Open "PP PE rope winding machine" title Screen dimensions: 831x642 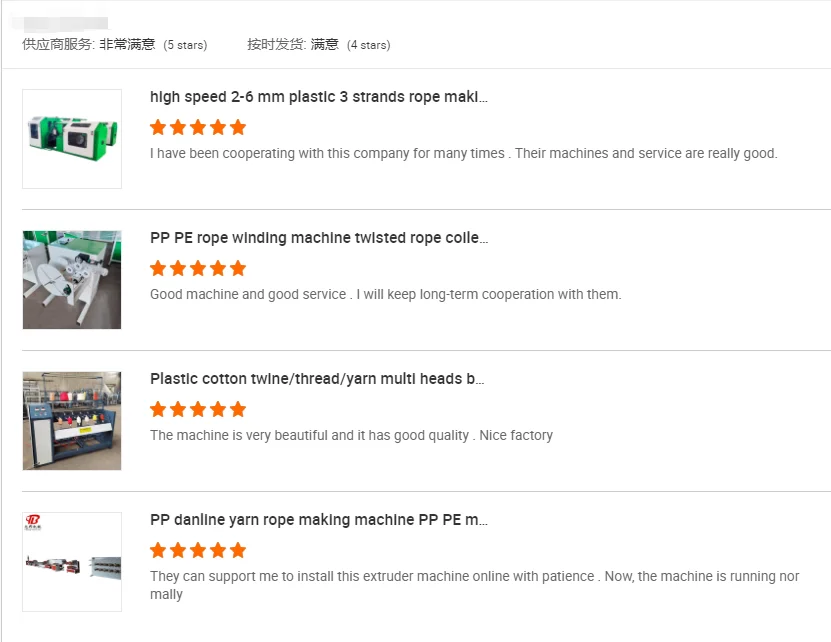point(319,238)
